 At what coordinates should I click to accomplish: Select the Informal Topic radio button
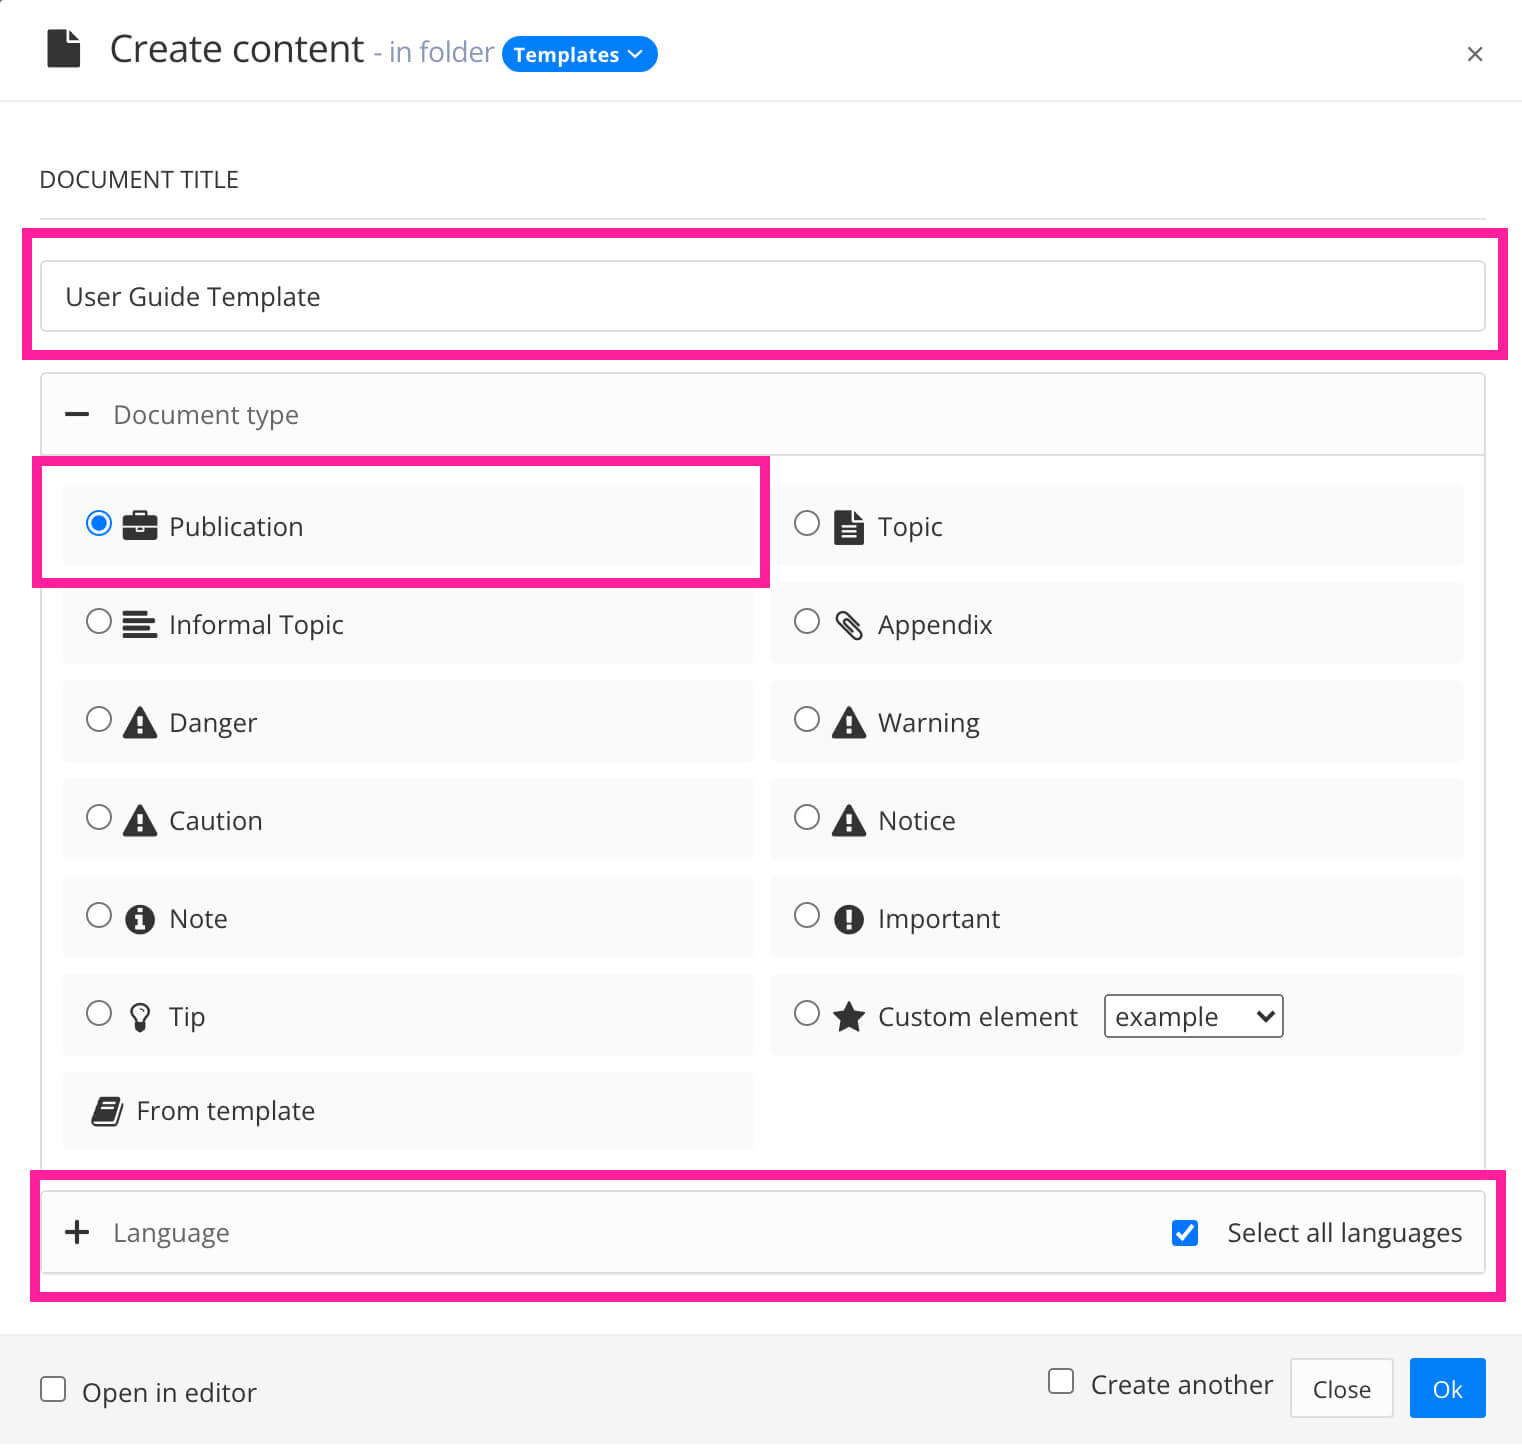[99, 621]
